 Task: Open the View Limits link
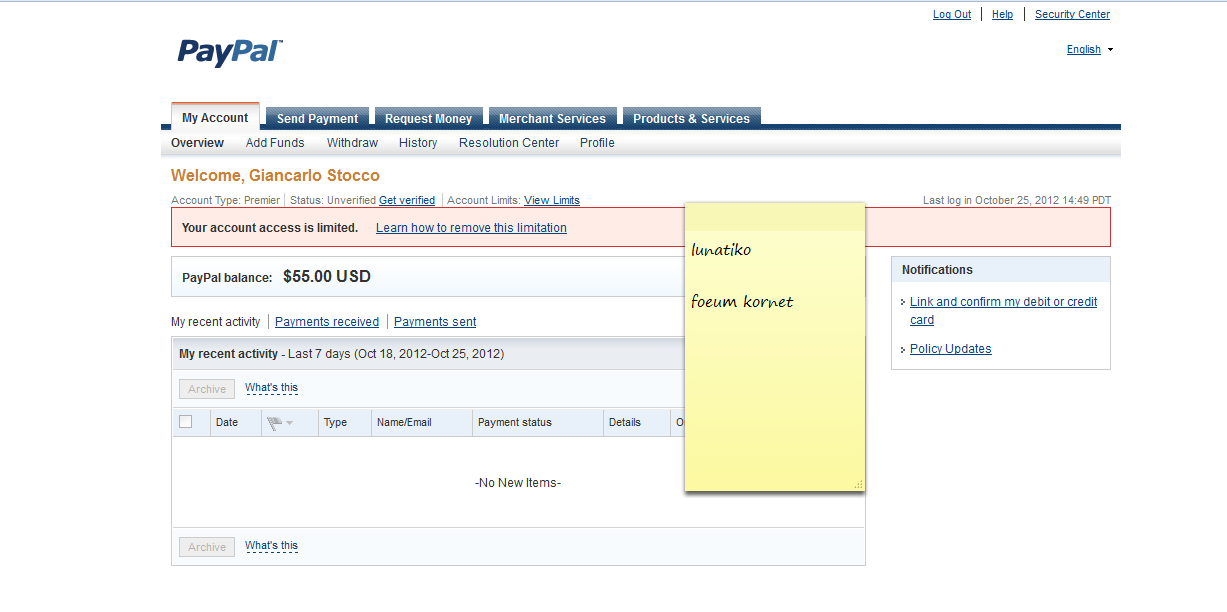(x=552, y=200)
